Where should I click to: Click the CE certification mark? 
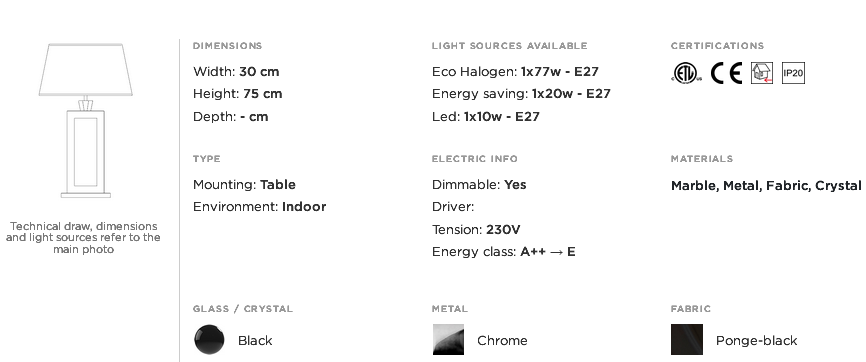726,73
